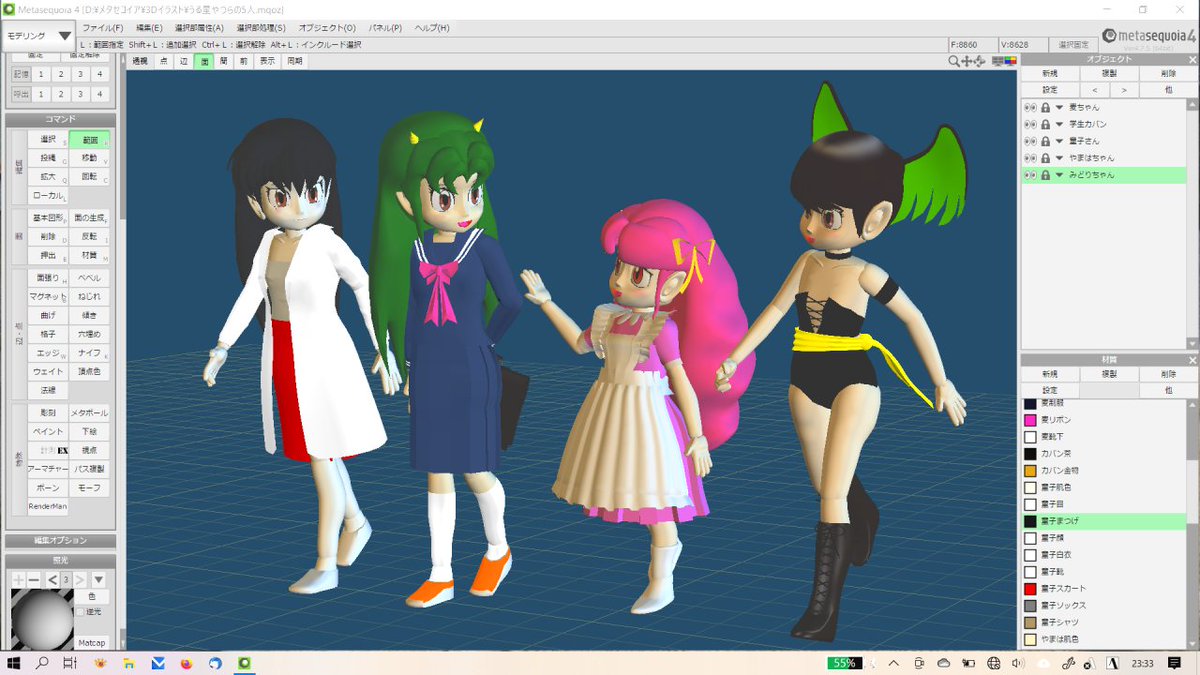Select the Knife (ナイフ) tool
This screenshot has width=1200, height=675.
[x=90, y=353]
